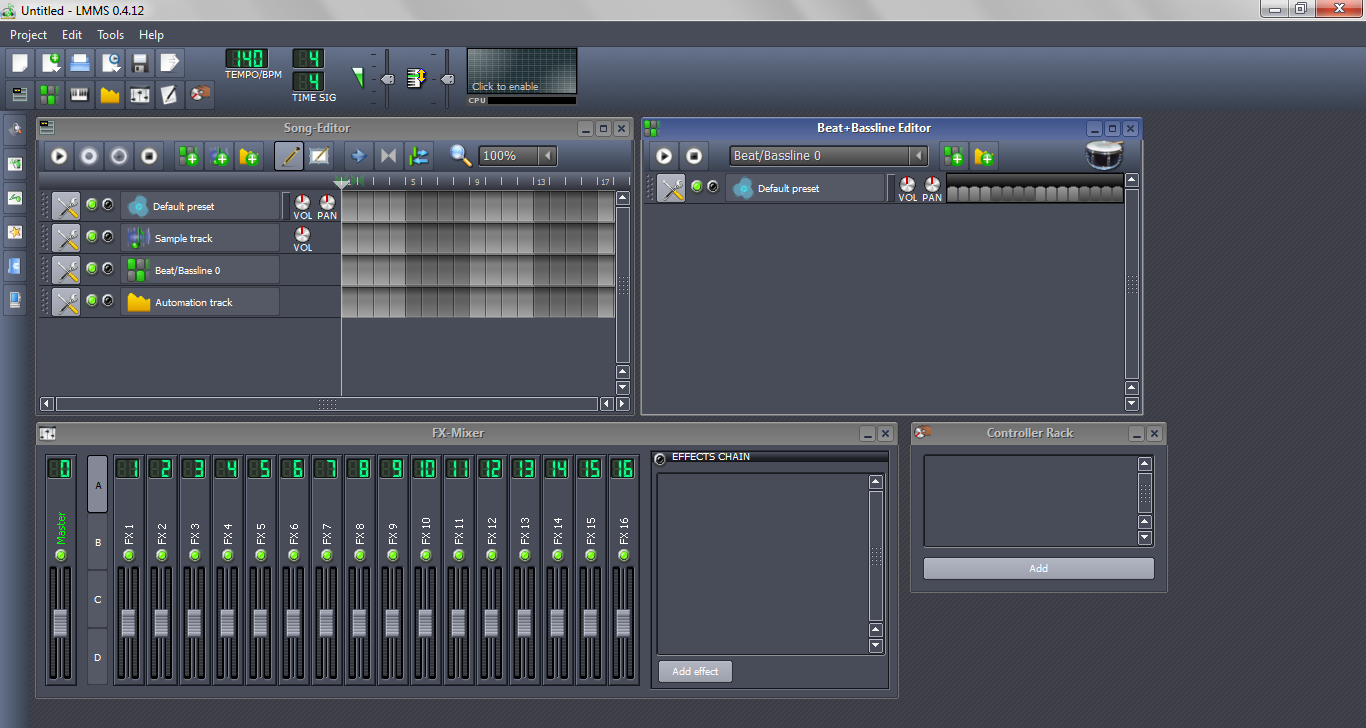This screenshot has width=1366, height=728.
Task: Click the Add effect button
Action: (694, 671)
